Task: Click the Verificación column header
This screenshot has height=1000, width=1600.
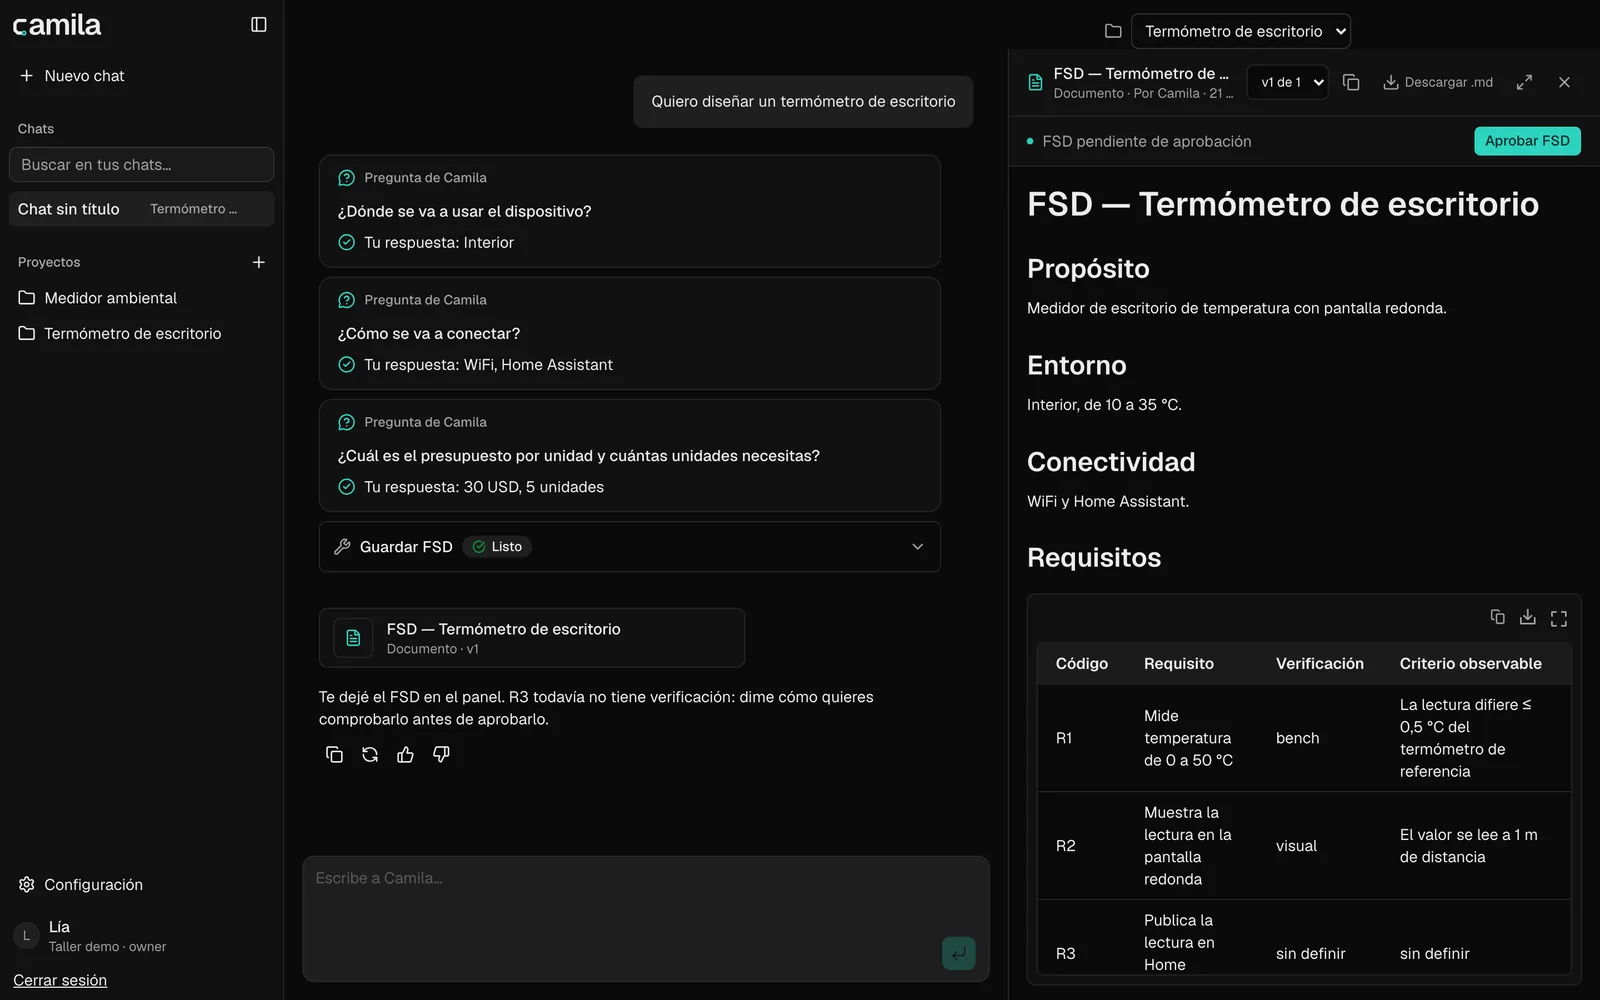Action: pyautogui.click(x=1319, y=664)
